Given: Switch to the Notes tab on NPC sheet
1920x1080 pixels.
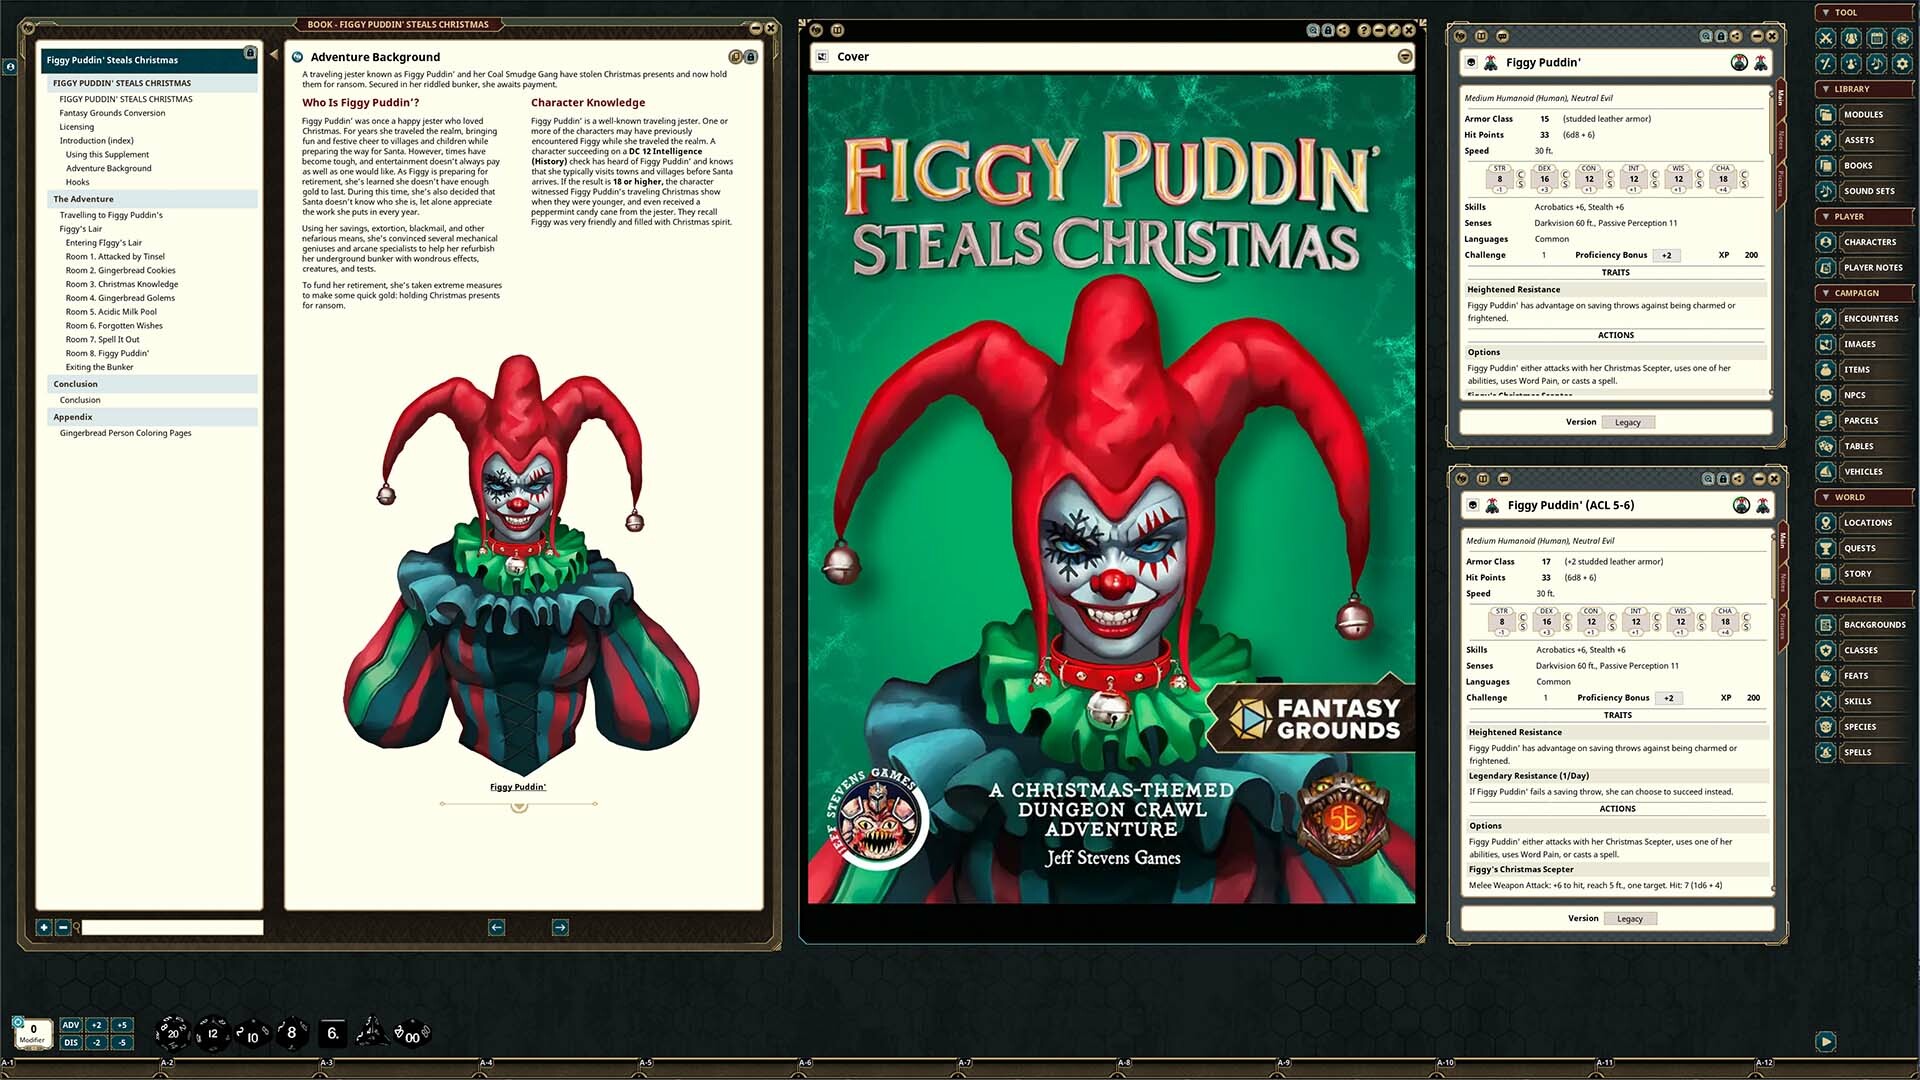Looking at the screenshot, I should click(1781, 140).
